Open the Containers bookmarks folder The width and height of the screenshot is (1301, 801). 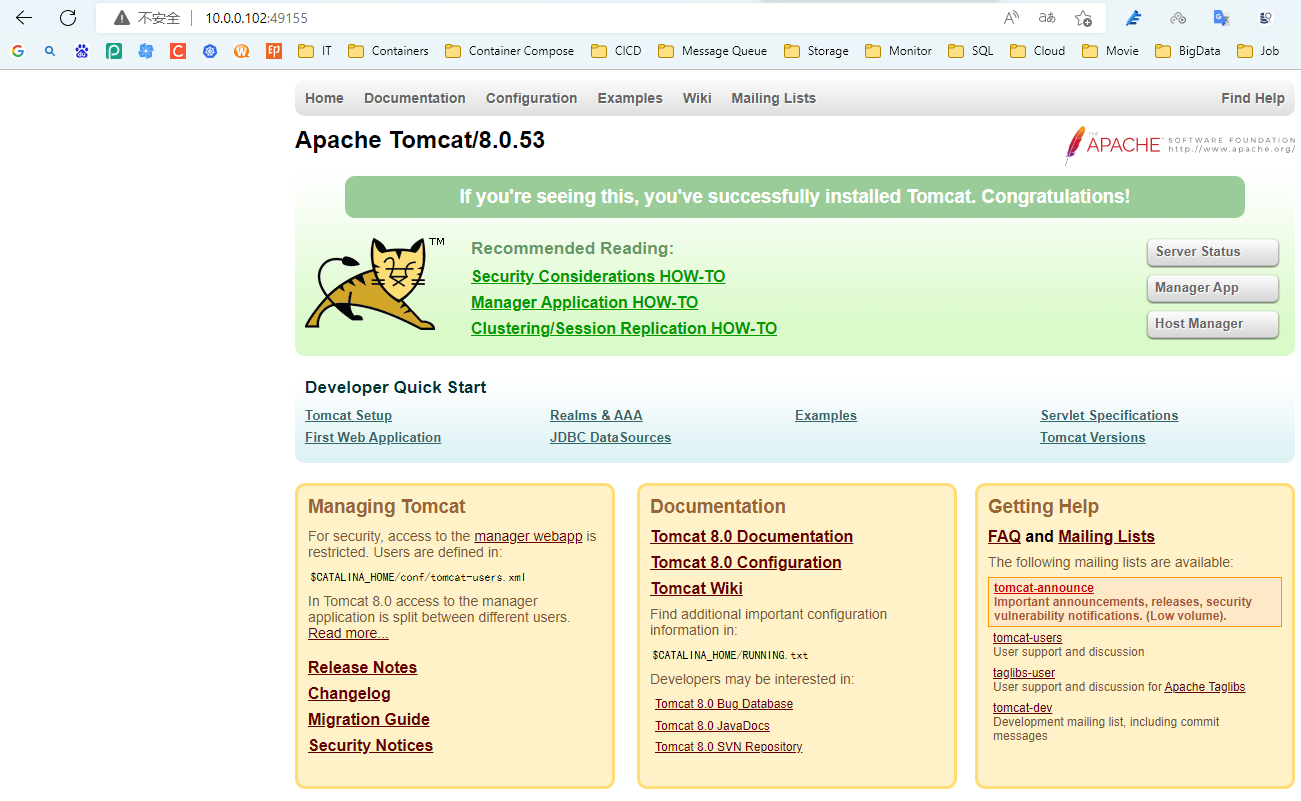388,51
